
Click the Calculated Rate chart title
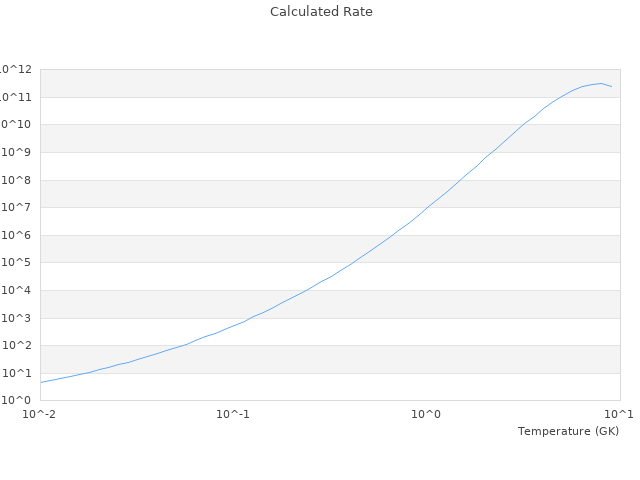click(320, 12)
